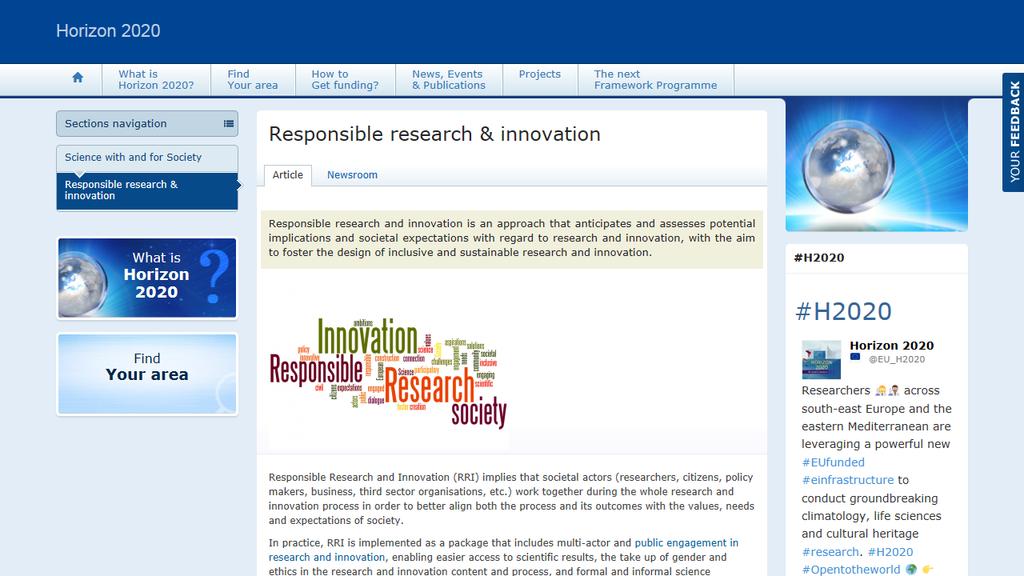The image size is (1024, 576).
Task: Click the #EUfunded hashtag
Action: [x=833, y=462]
